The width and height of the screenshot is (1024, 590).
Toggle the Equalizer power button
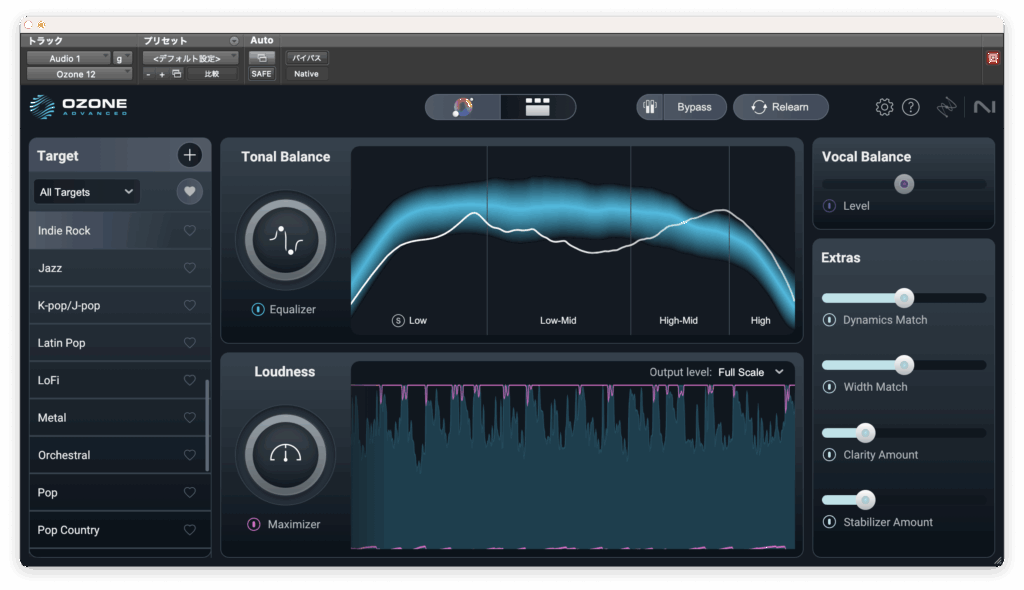[258, 310]
